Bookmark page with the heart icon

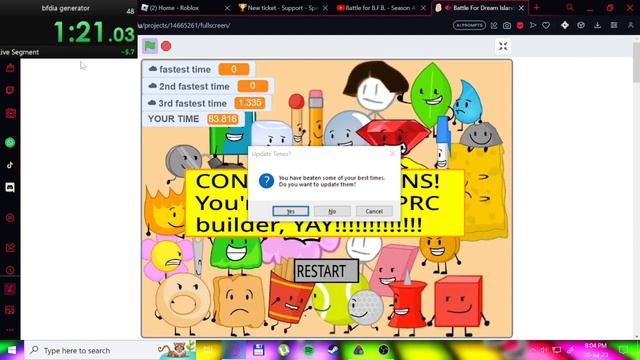click(x=546, y=25)
